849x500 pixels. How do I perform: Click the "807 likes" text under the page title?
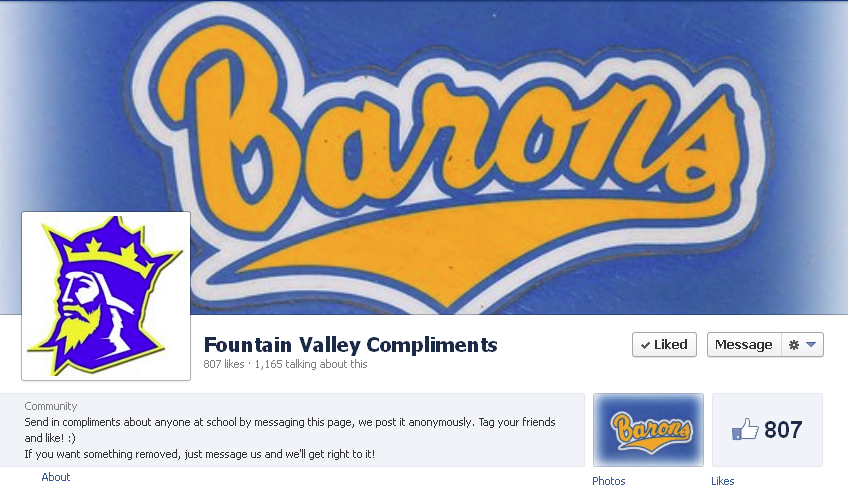pyautogui.click(x=223, y=365)
